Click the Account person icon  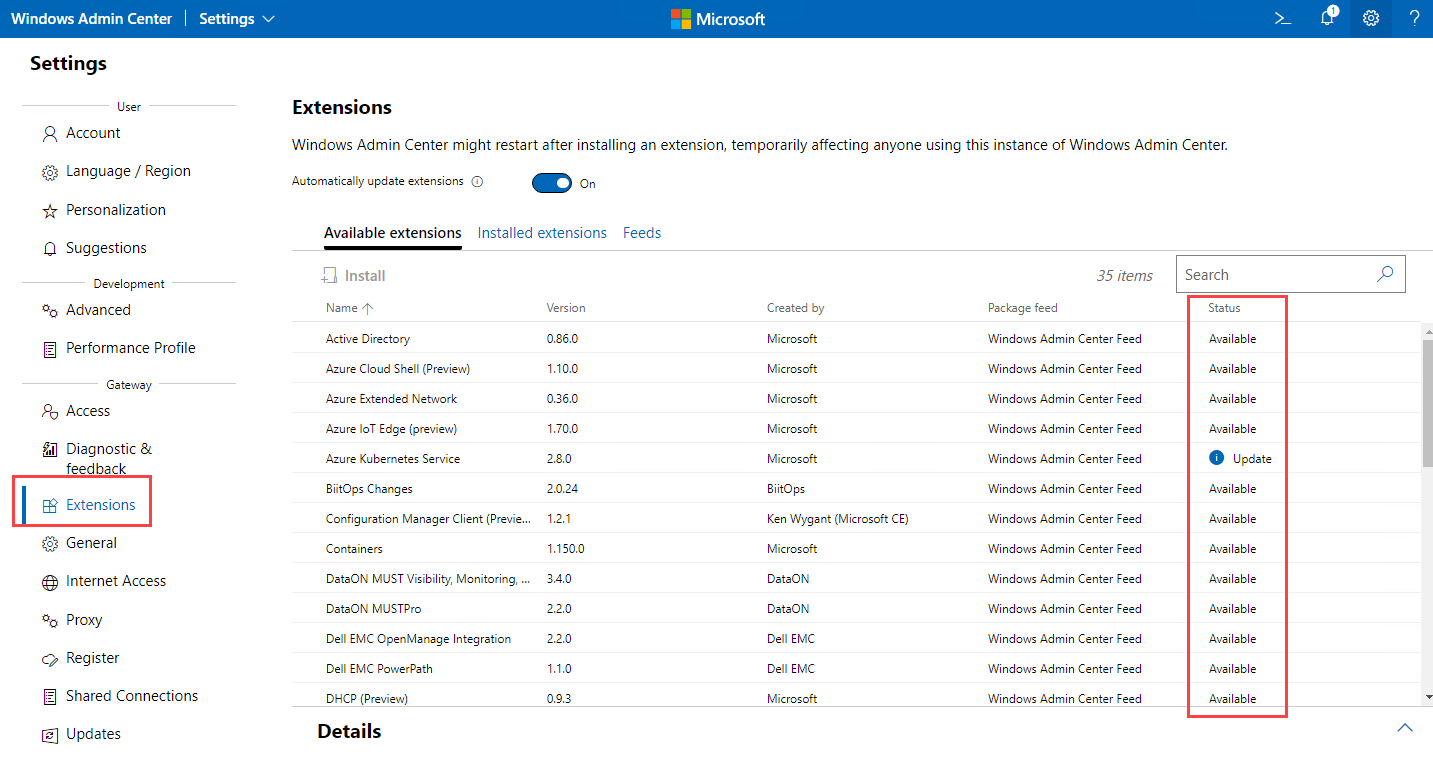pyautogui.click(x=49, y=133)
